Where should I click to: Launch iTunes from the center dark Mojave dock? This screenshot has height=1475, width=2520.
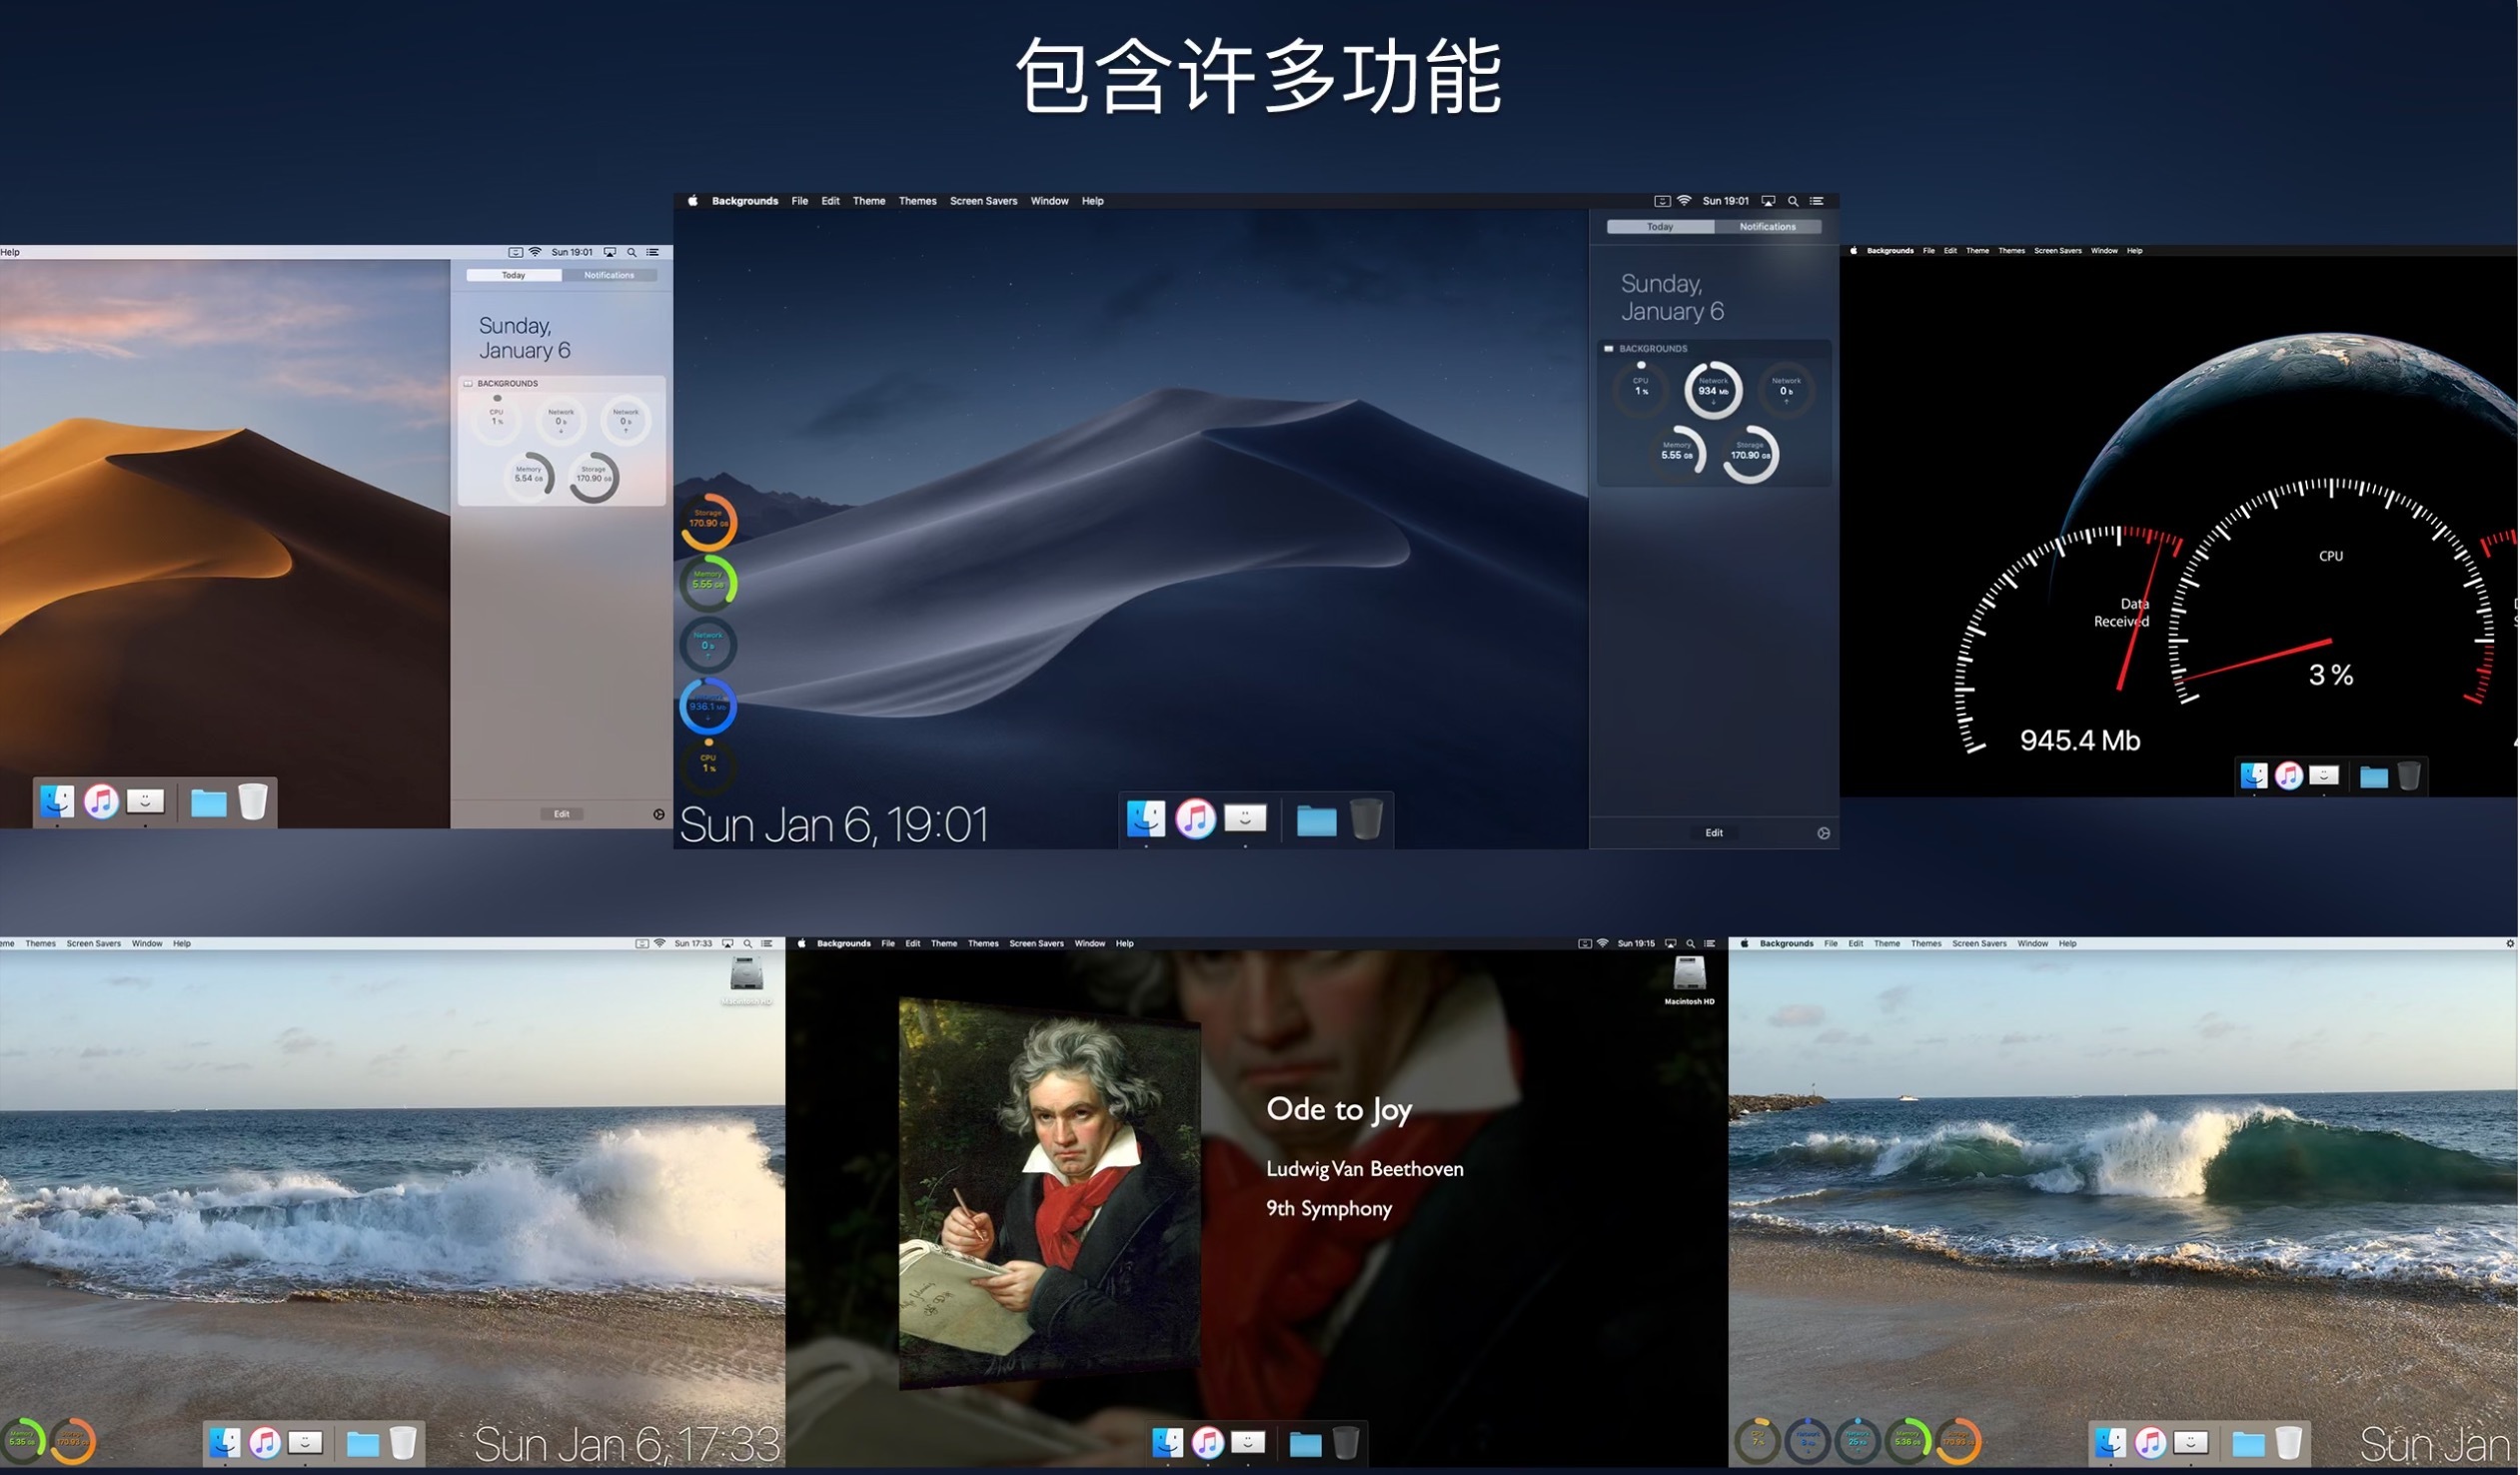(x=1195, y=819)
